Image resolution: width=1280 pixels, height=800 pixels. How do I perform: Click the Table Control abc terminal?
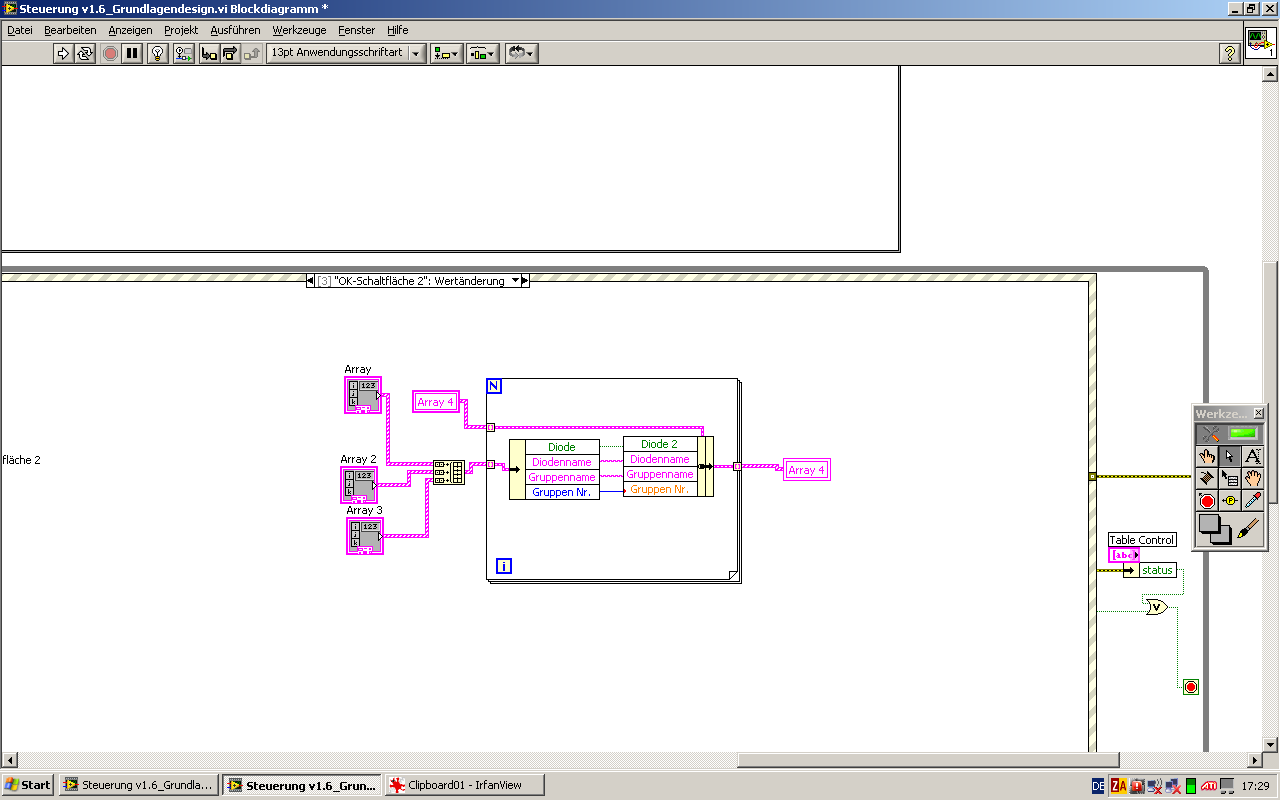(1124, 555)
